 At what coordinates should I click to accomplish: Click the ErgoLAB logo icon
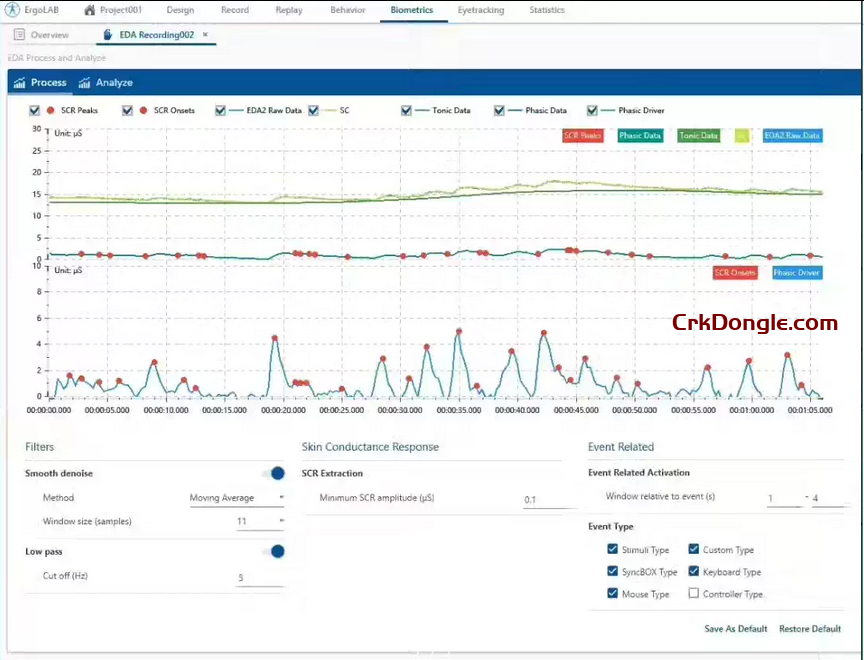coord(10,10)
